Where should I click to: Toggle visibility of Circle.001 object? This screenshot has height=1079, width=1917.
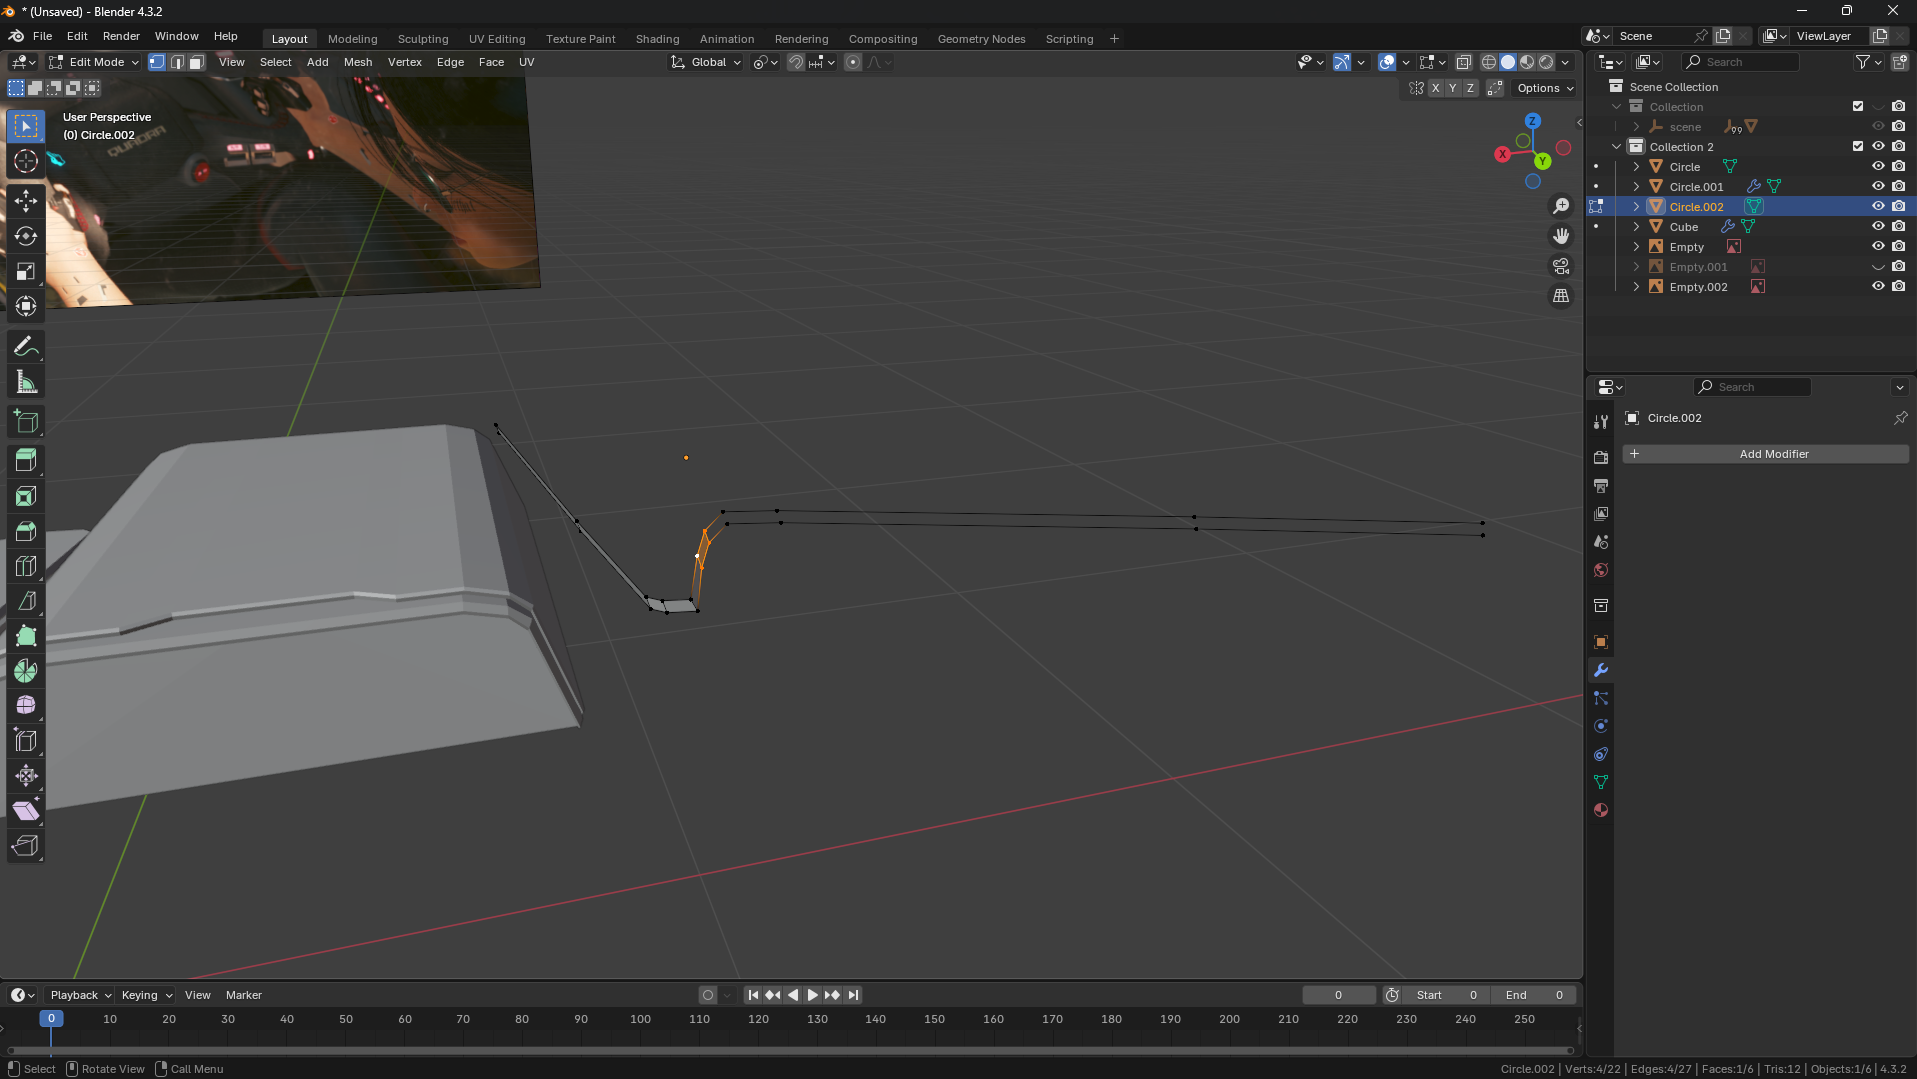tap(1878, 186)
